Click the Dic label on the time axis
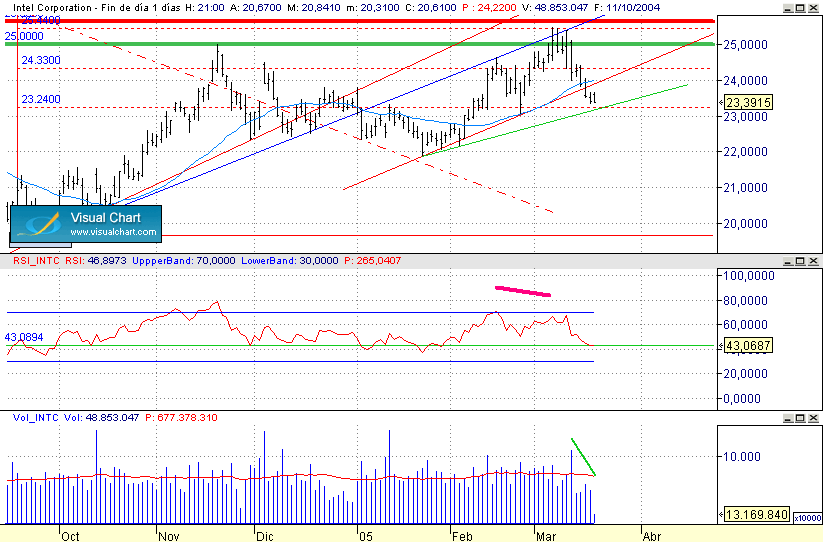 (x=265, y=536)
